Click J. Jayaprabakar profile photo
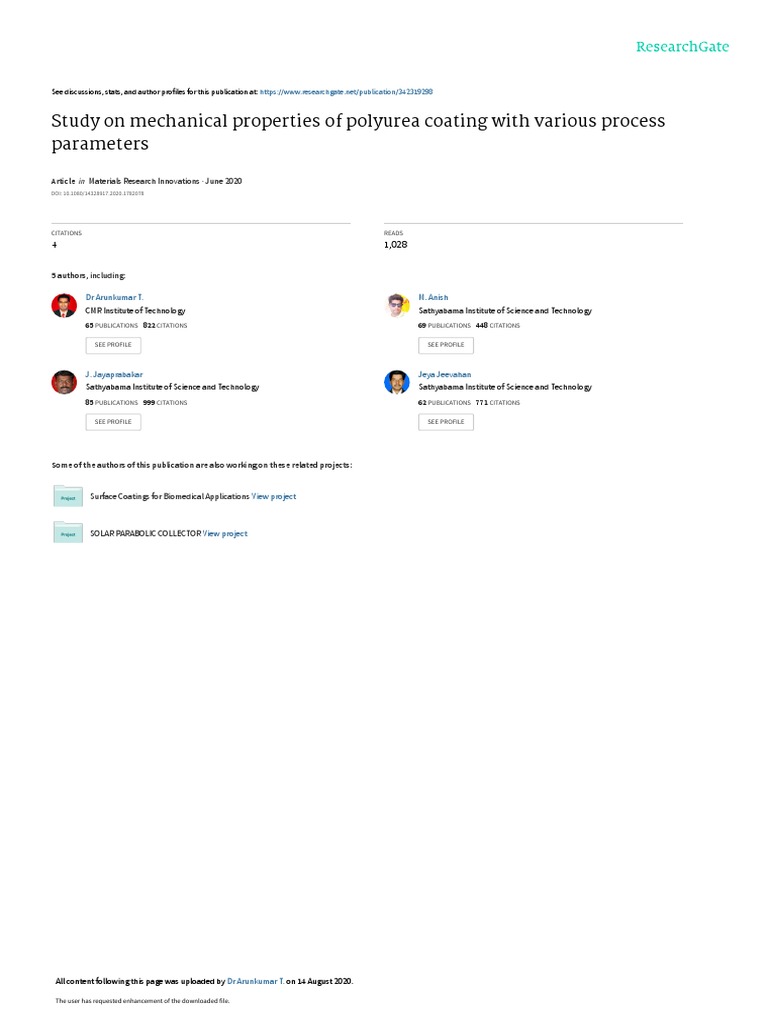 click(64, 382)
